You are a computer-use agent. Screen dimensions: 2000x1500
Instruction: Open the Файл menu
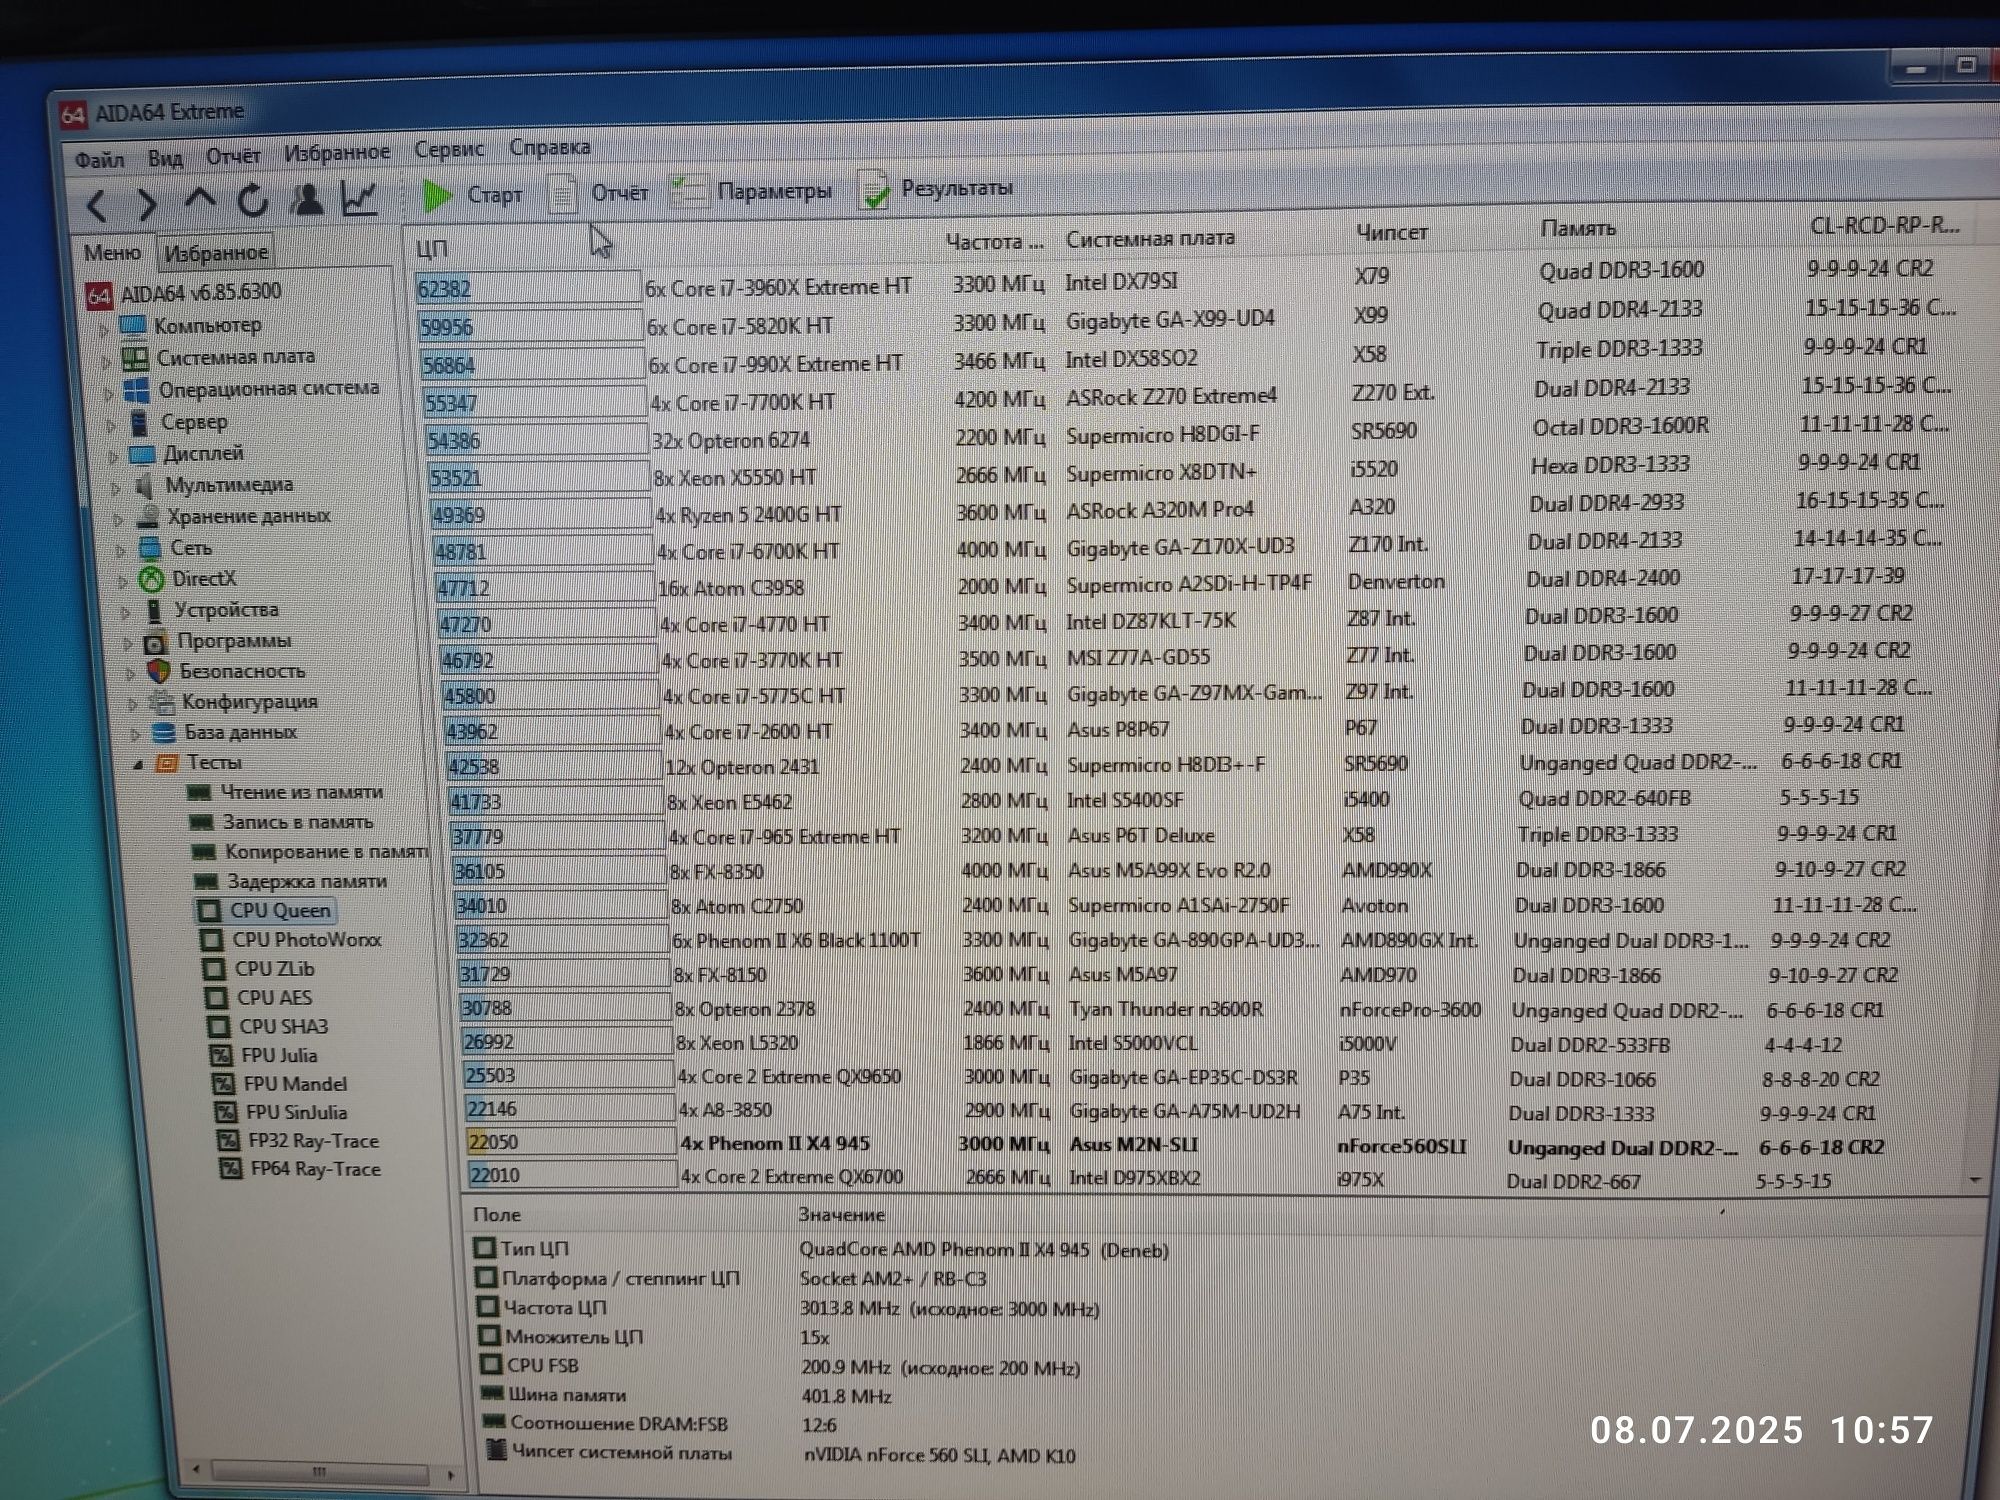99,159
